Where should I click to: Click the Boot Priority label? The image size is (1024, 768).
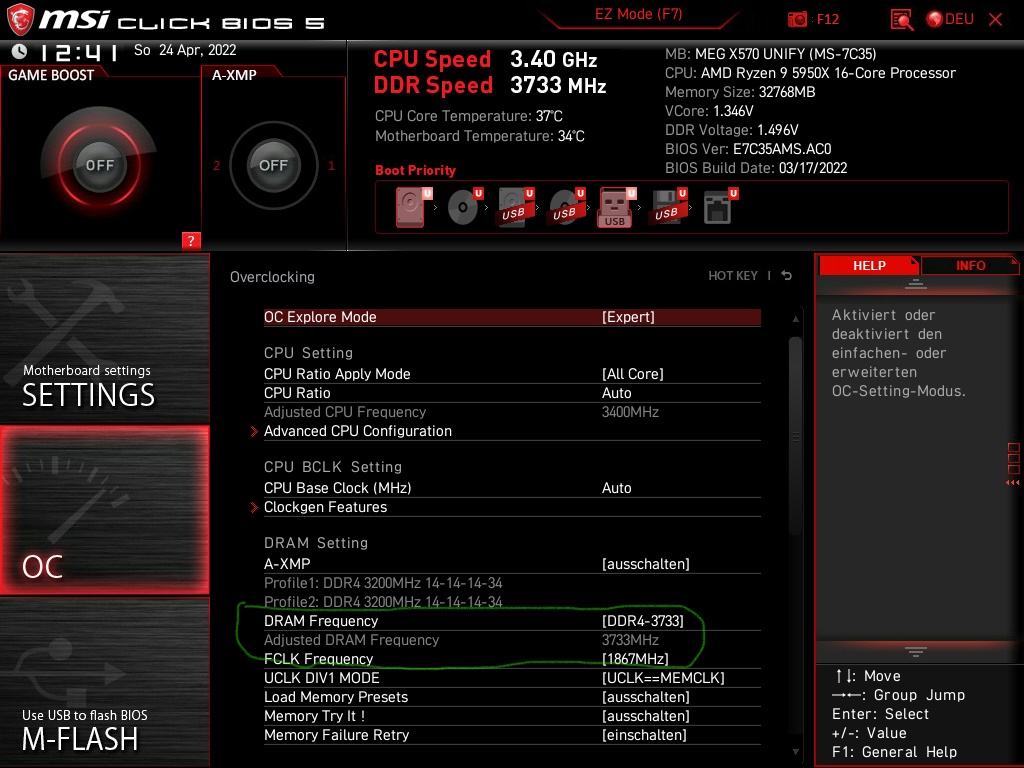[x=415, y=170]
